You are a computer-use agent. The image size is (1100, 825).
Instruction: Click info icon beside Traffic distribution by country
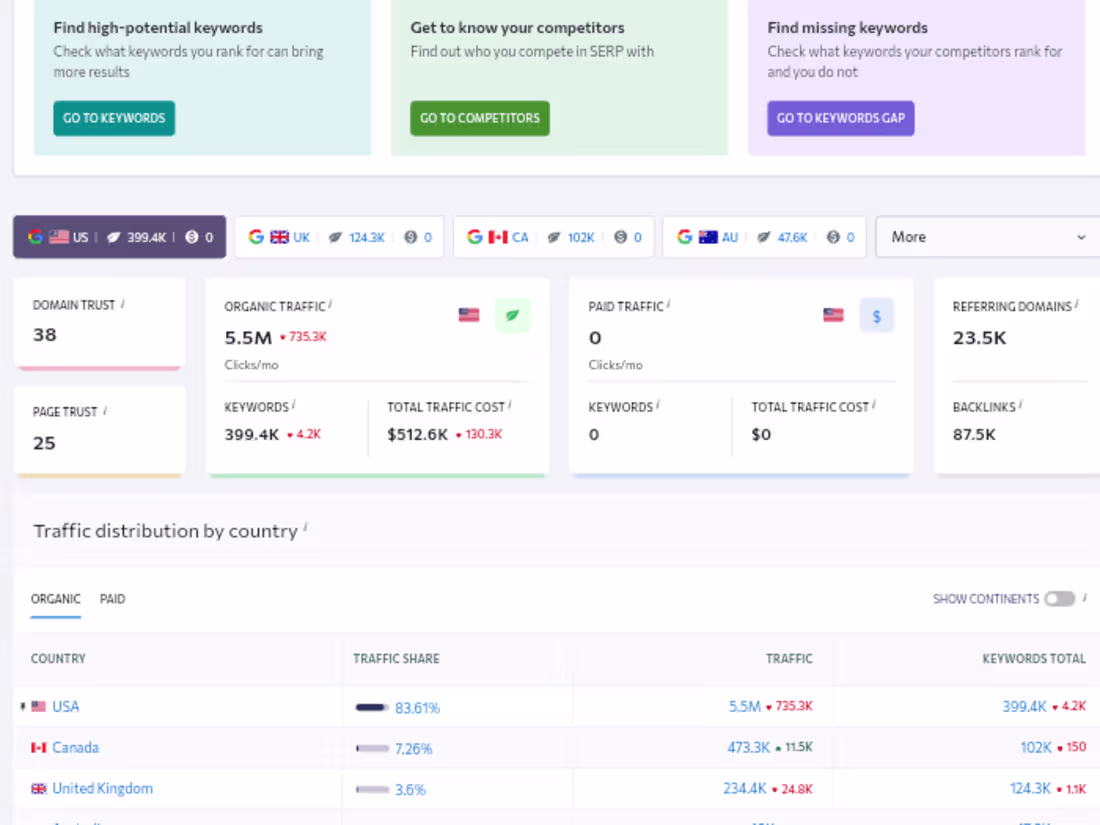(x=305, y=527)
